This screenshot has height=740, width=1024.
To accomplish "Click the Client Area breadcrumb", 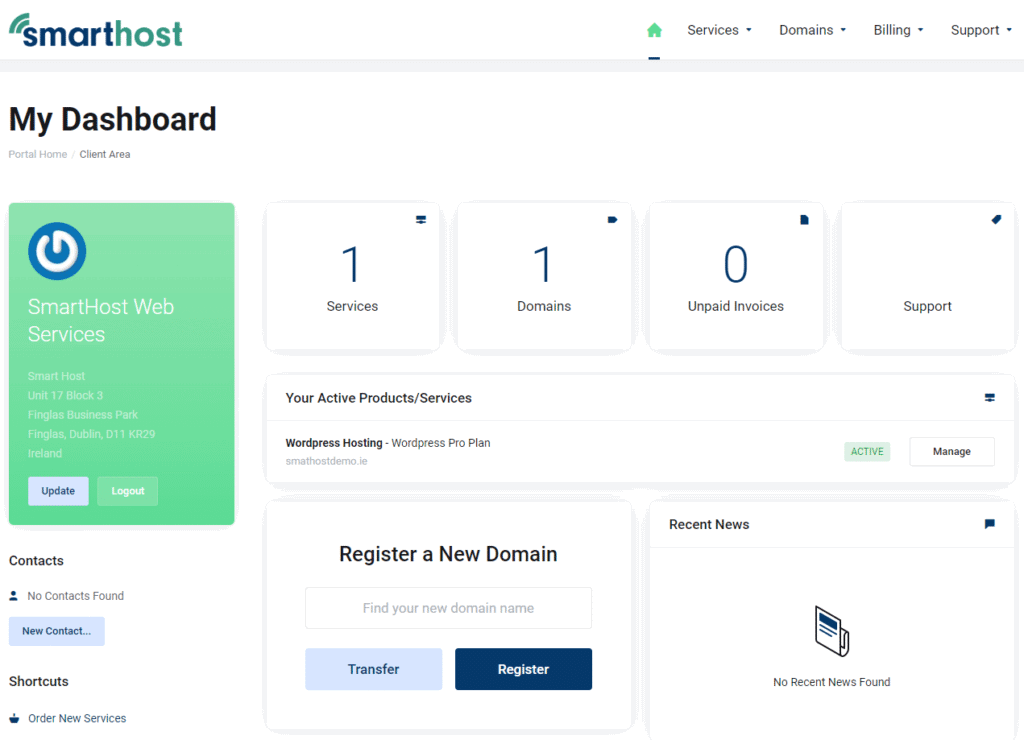I will [x=105, y=154].
